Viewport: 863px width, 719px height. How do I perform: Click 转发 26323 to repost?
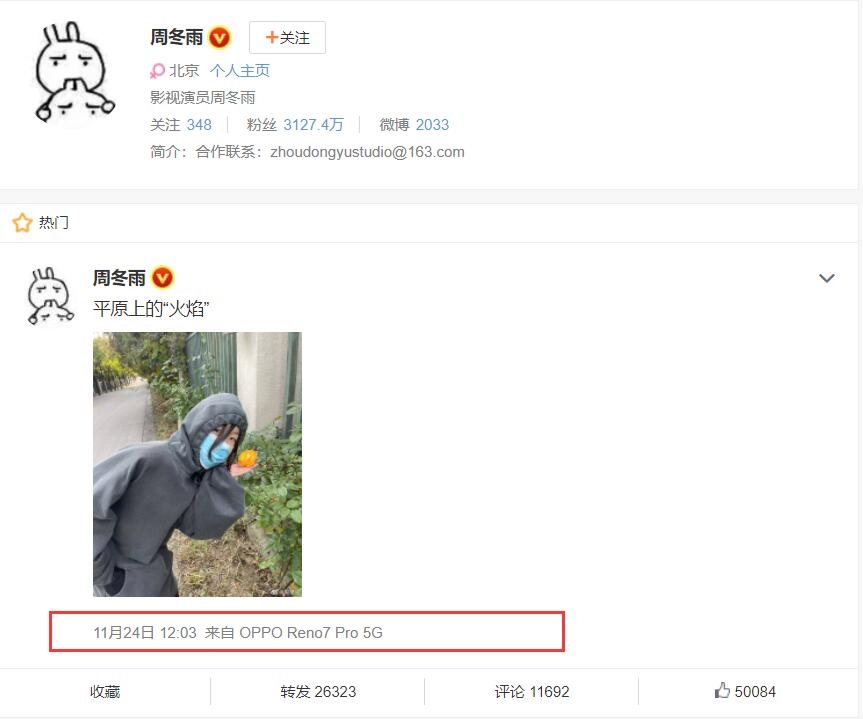point(318,691)
